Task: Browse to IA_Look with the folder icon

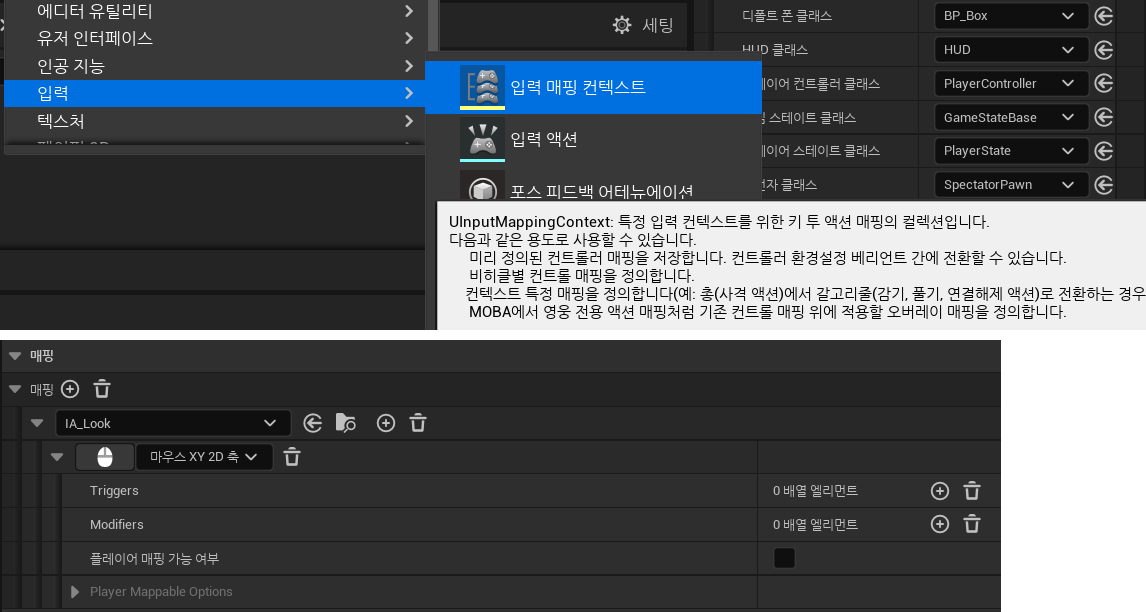Action: pyautogui.click(x=345, y=423)
